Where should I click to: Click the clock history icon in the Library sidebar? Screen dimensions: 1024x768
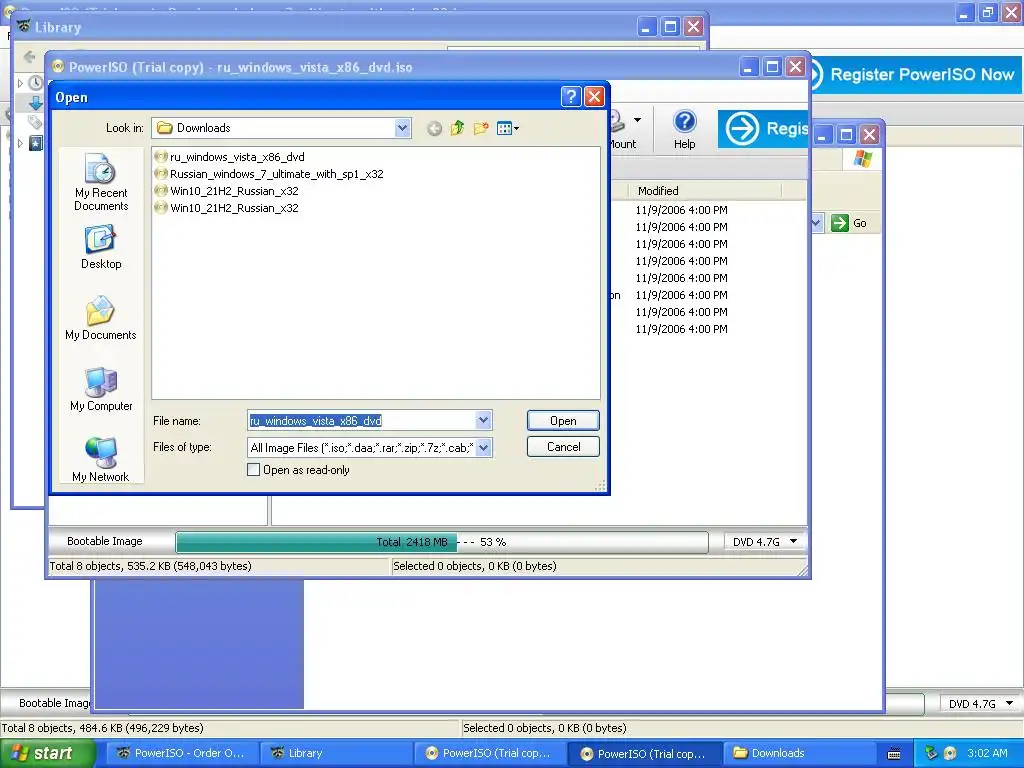(x=35, y=83)
